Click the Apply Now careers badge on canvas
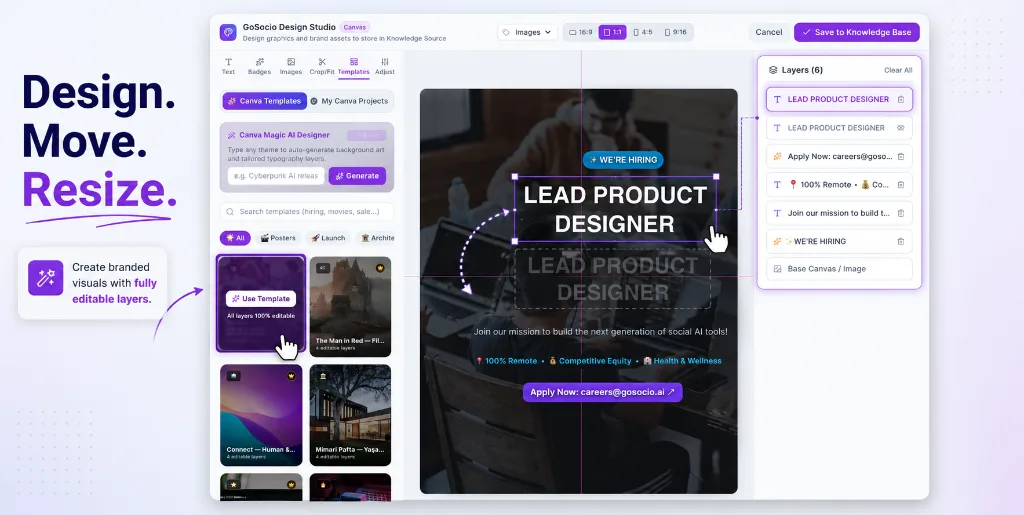 click(x=602, y=392)
